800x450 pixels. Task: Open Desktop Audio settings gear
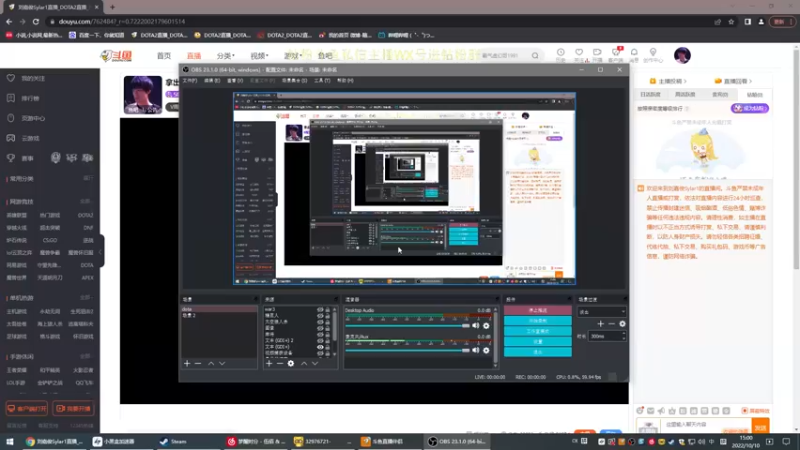pyautogui.click(x=486, y=326)
